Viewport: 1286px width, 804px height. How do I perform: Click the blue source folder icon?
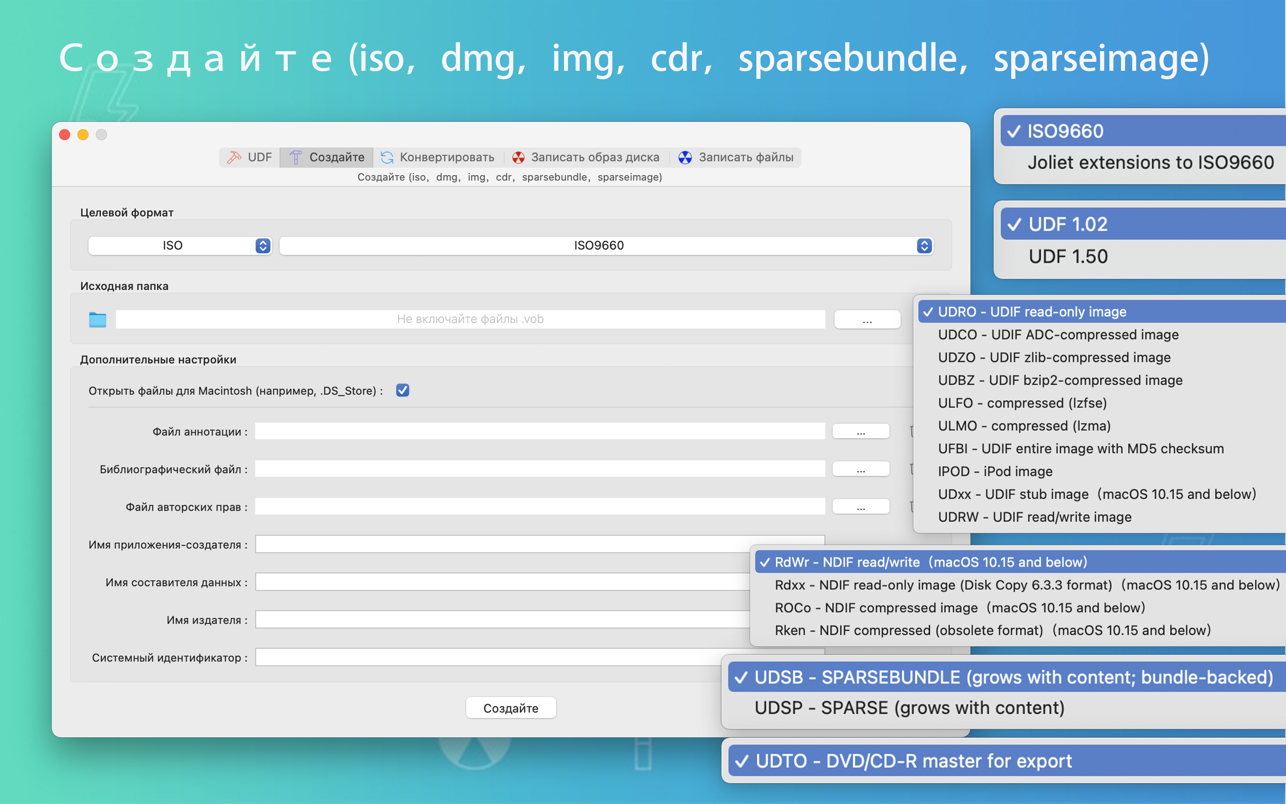(98, 319)
